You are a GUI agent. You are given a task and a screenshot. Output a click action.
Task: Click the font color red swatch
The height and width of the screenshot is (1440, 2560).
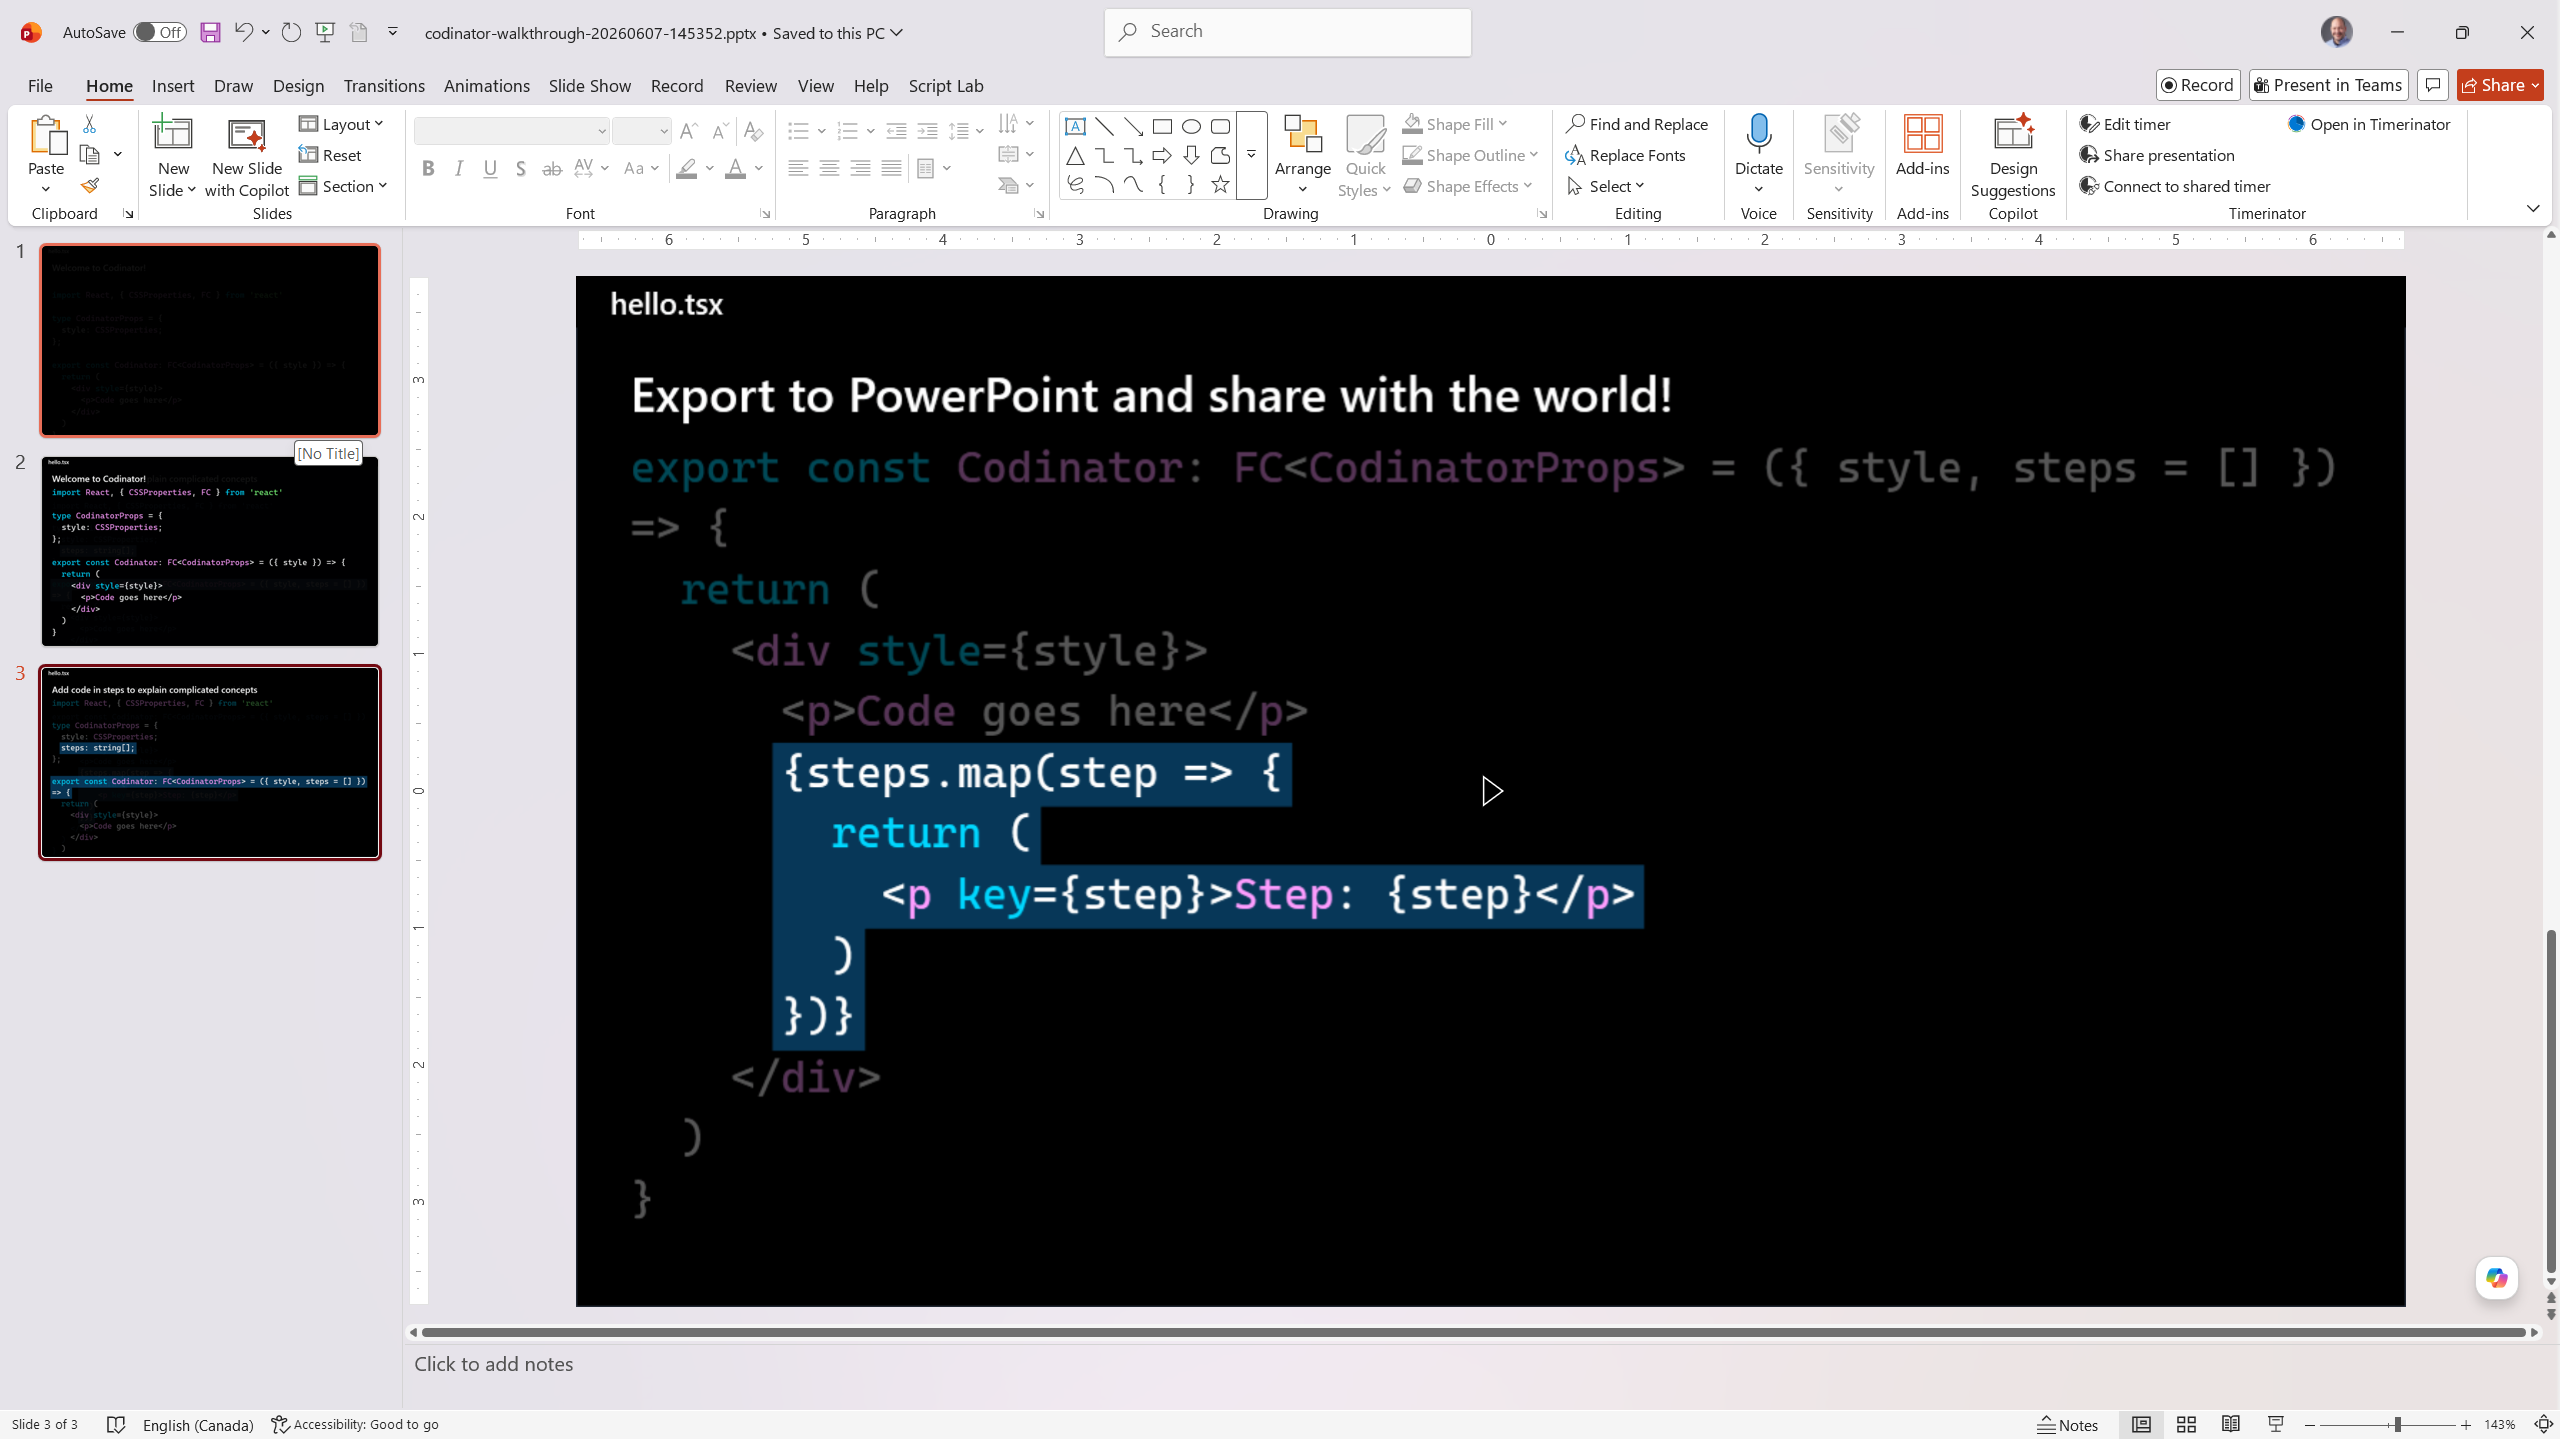pyautogui.click(x=735, y=168)
